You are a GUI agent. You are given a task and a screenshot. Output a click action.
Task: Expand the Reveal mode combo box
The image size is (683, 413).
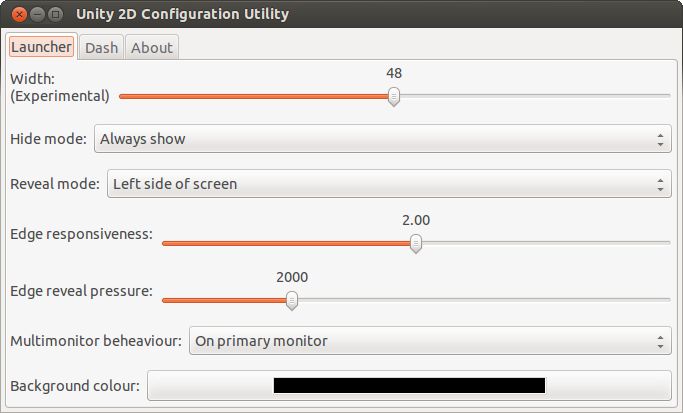(x=387, y=184)
